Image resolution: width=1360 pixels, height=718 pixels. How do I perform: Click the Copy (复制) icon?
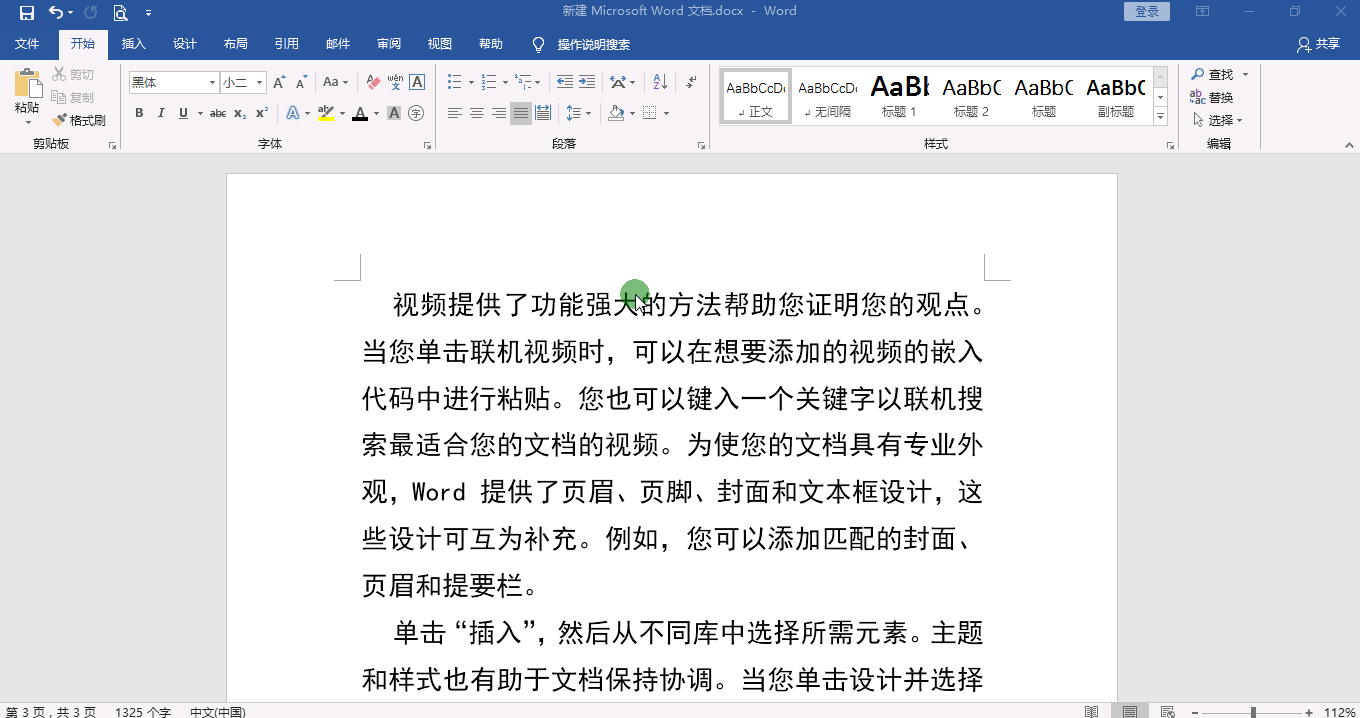[59, 98]
